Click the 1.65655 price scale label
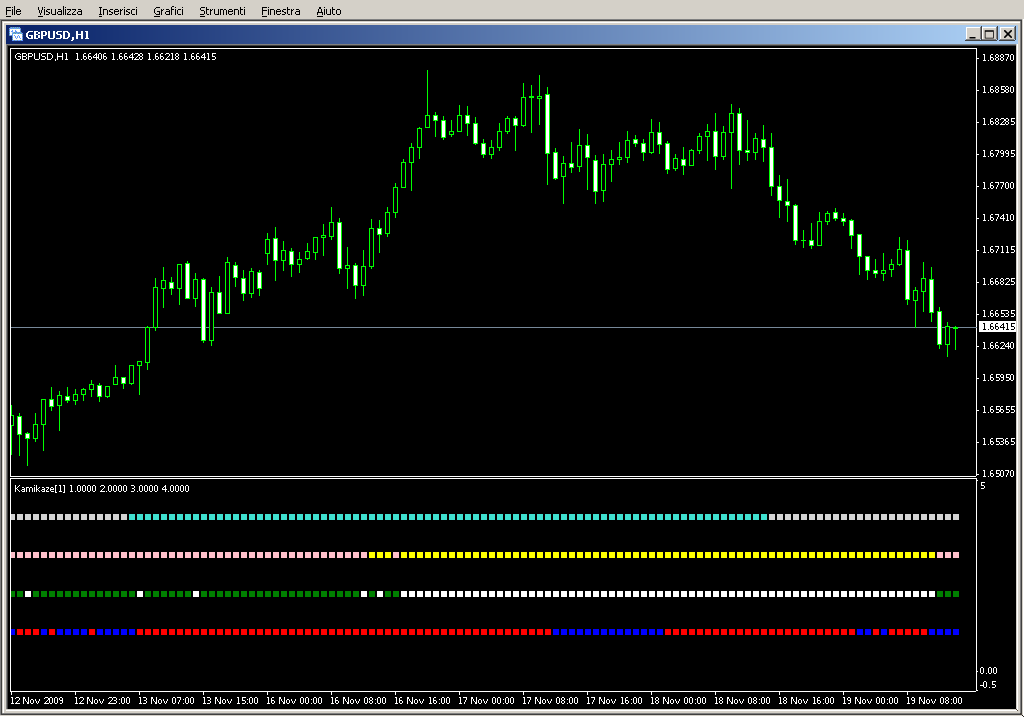The image size is (1024, 717). tap(999, 409)
